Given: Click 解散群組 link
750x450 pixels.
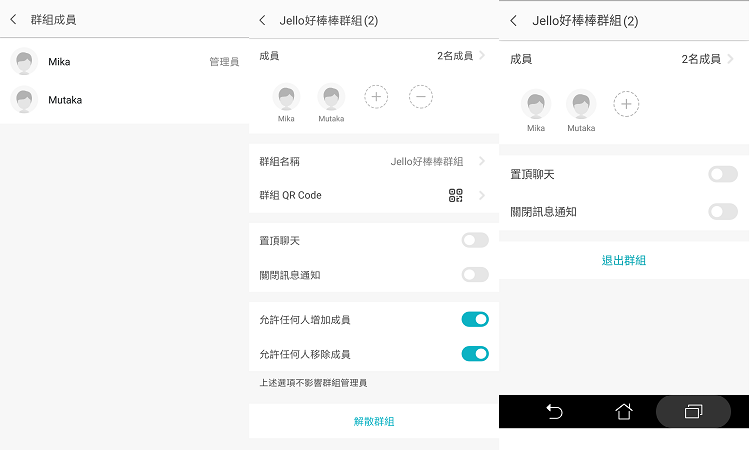Looking at the screenshot, I should [374, 422].
